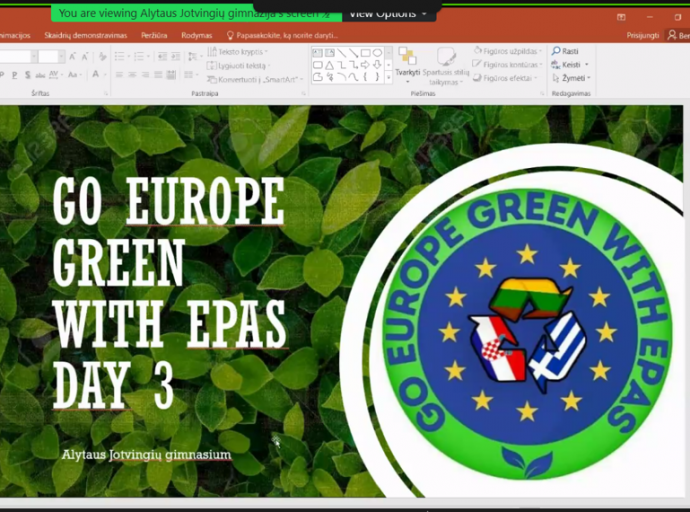Viewport: 690px width, 512px height.
Task: Open the Aa change case menu
Action: coord(74,75)
